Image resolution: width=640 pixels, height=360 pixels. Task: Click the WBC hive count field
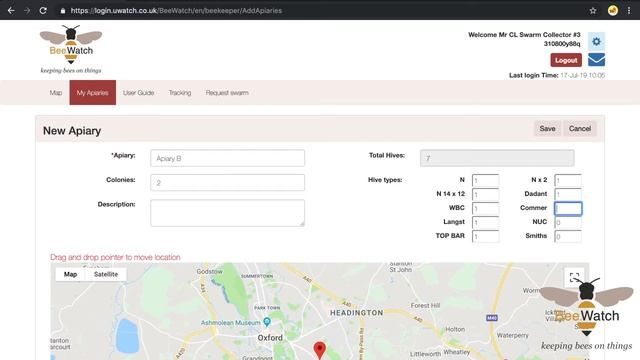[485, 208]
